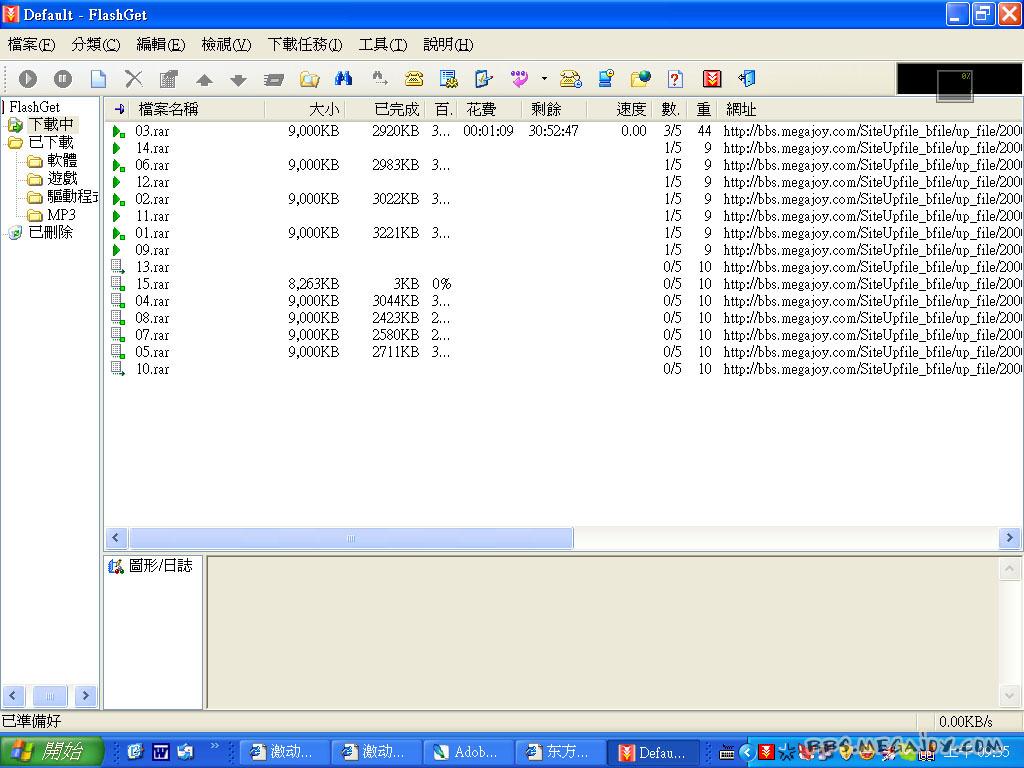Sort by 大小 column header
This screenshot has height=768, width=1024.
(305, 109)
